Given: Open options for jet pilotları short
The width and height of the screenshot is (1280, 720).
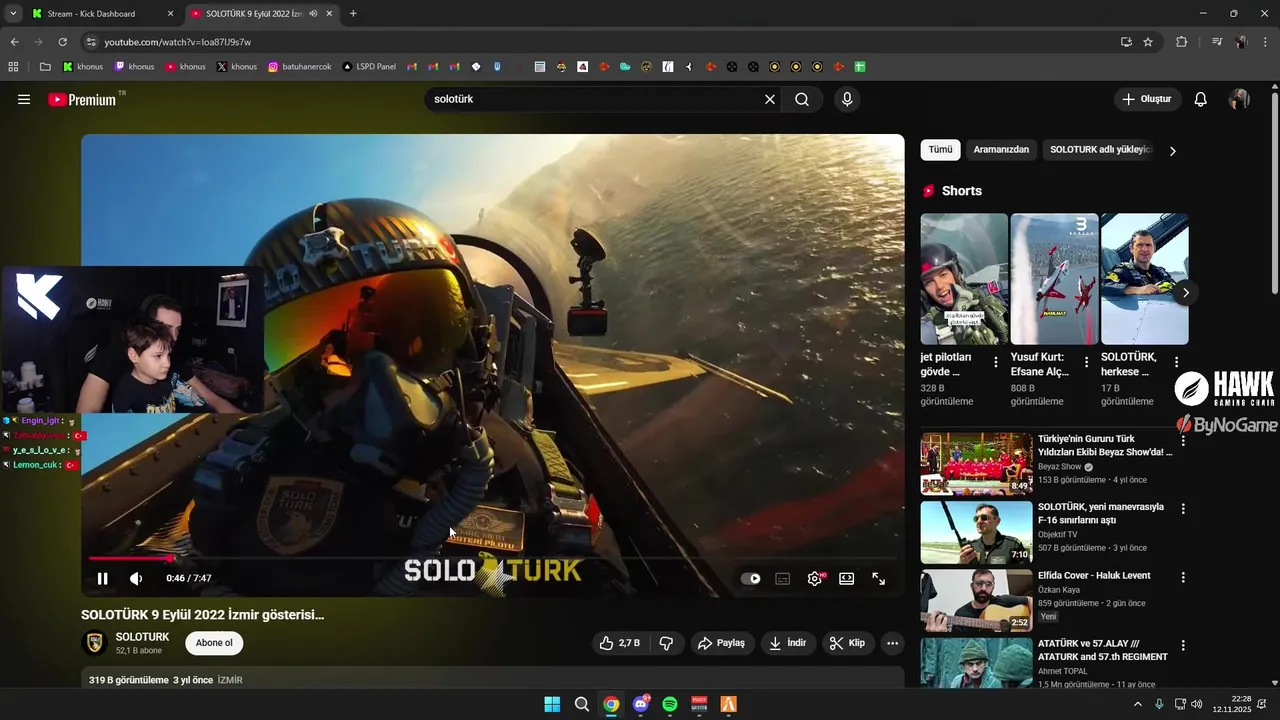Looking at the screenshot, I should coord(995,362).
